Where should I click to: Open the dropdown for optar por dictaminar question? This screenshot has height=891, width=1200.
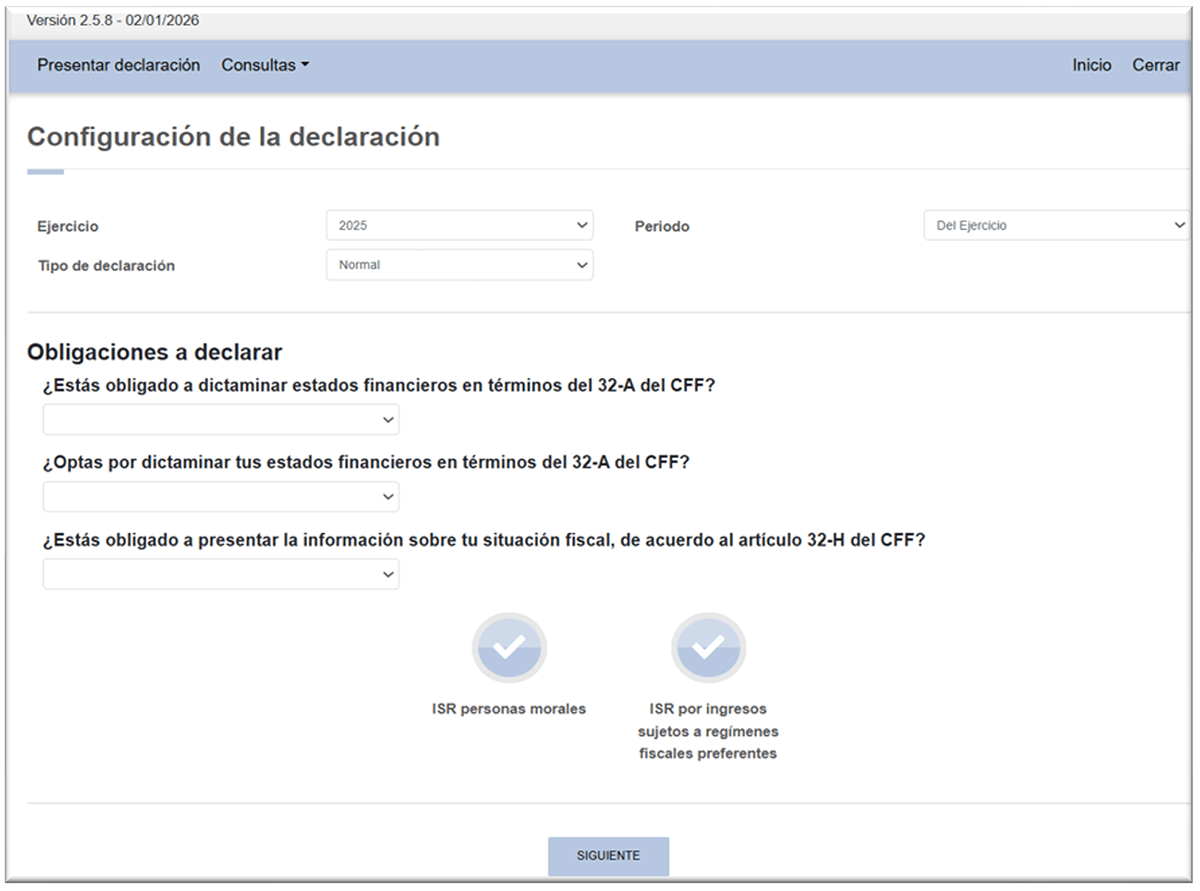(220, 496)
